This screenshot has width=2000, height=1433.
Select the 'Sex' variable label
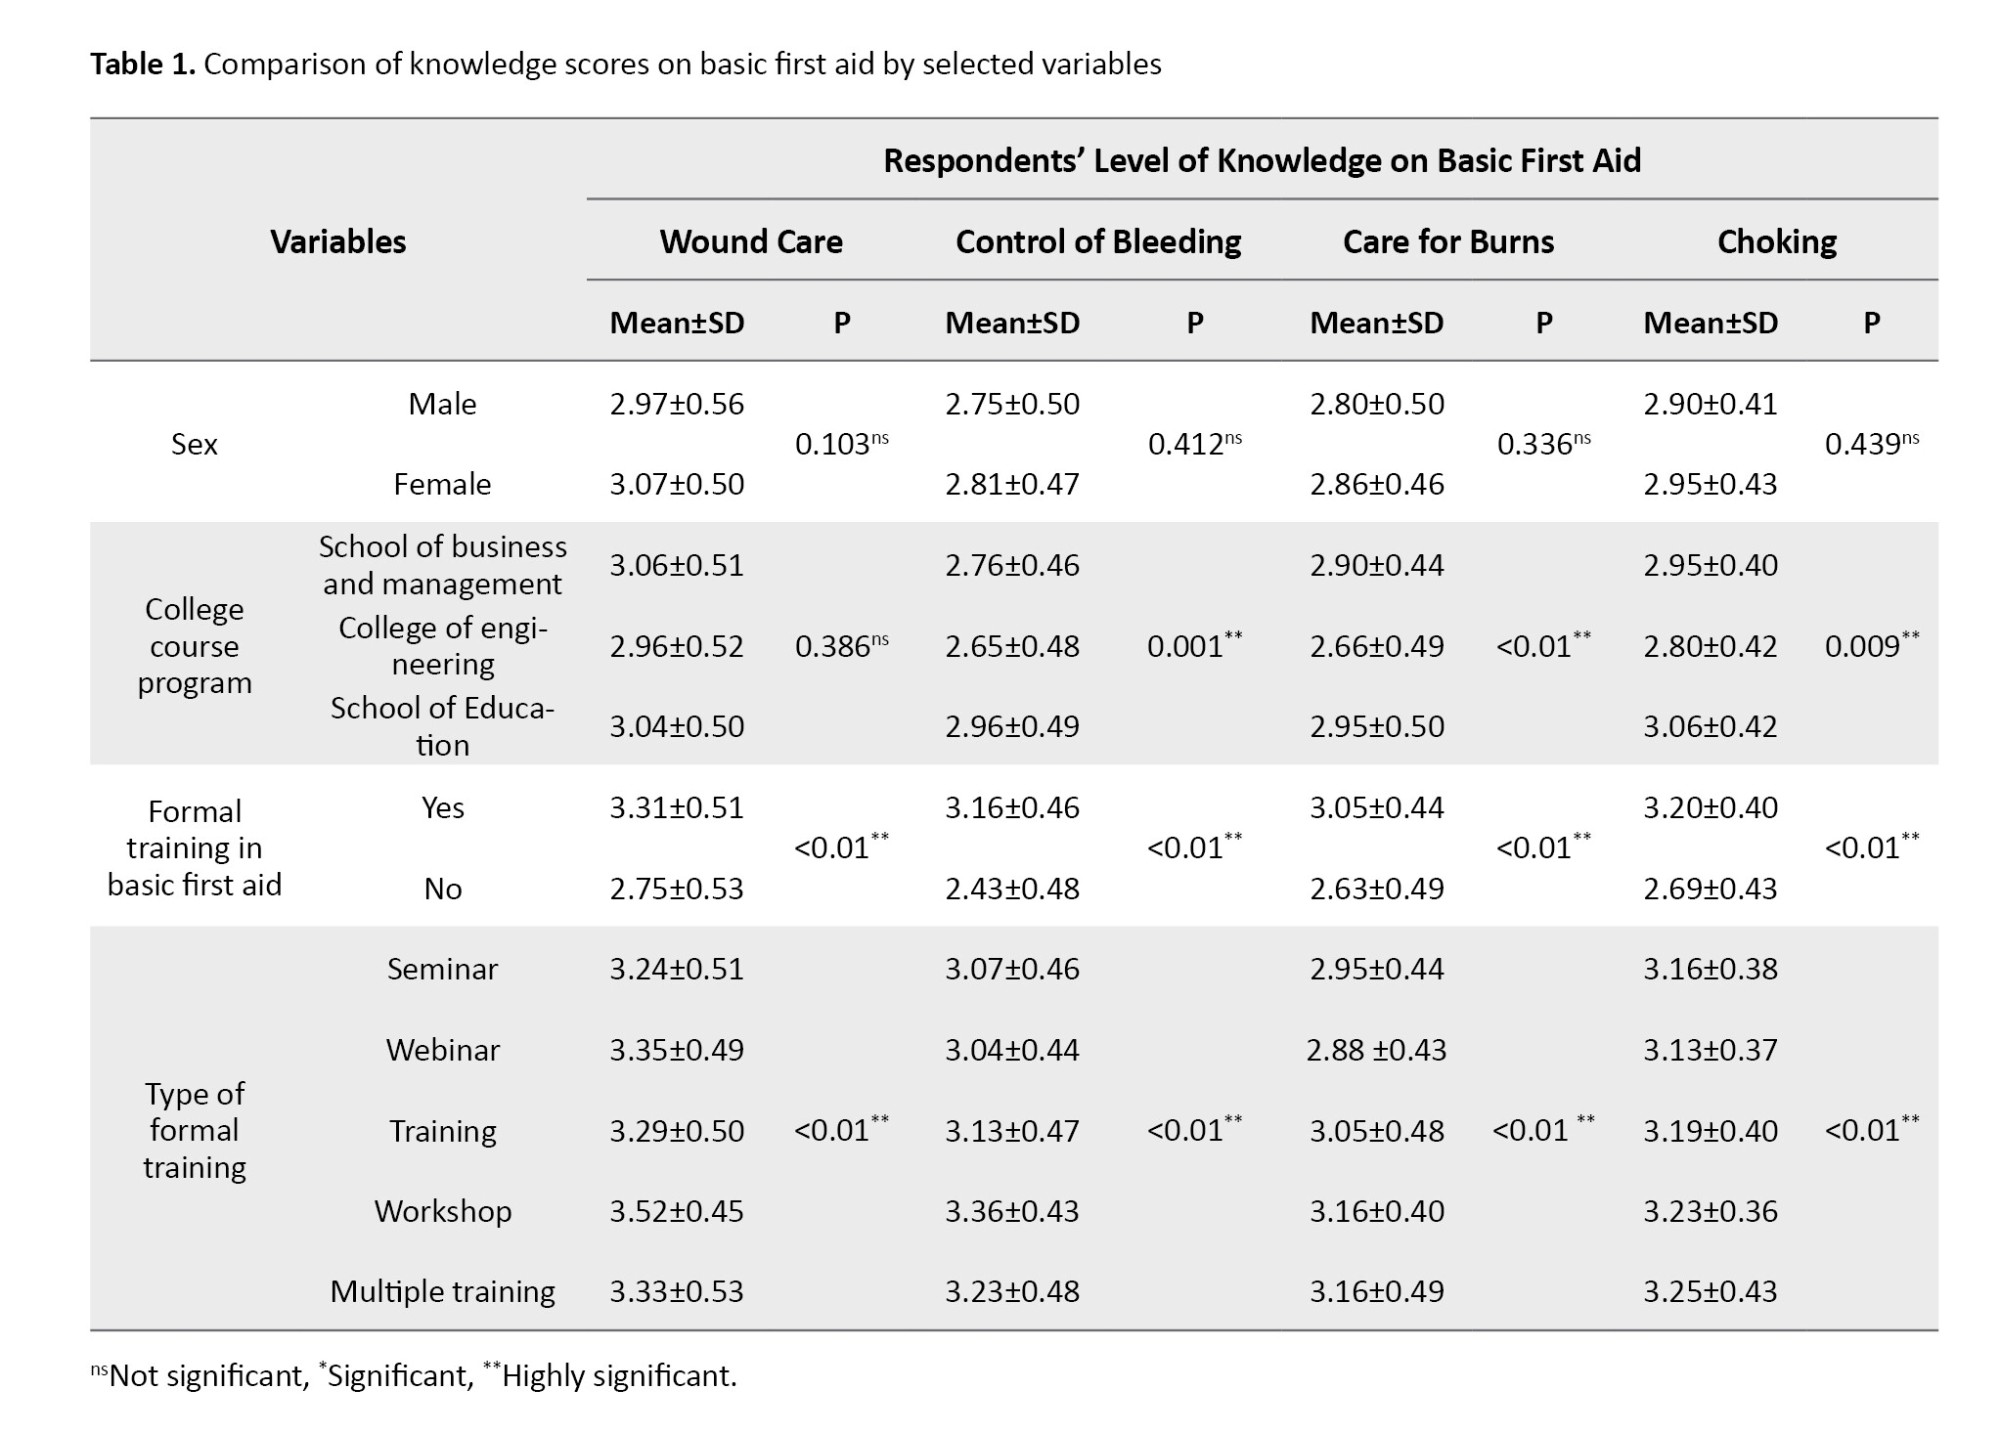tap(194, 444)
